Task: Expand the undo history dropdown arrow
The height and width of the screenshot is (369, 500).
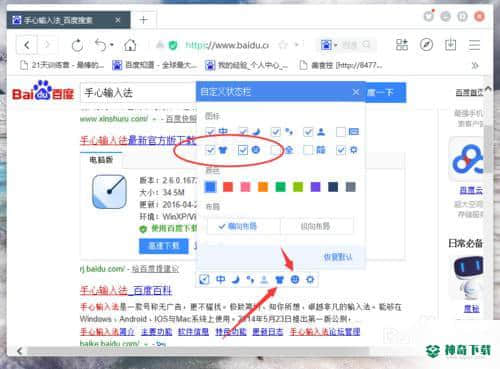Action: click(x=112, y=45)
